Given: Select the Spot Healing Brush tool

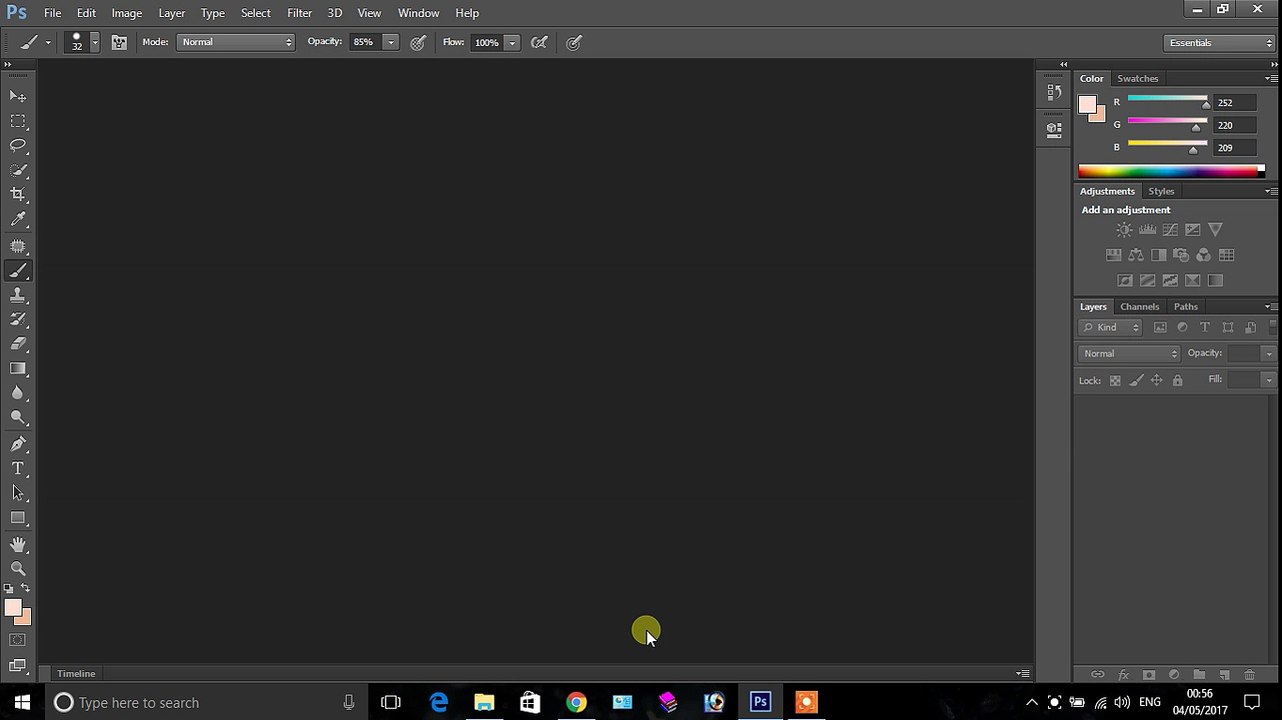Looking at the screenshot, I should pos(18,246).
